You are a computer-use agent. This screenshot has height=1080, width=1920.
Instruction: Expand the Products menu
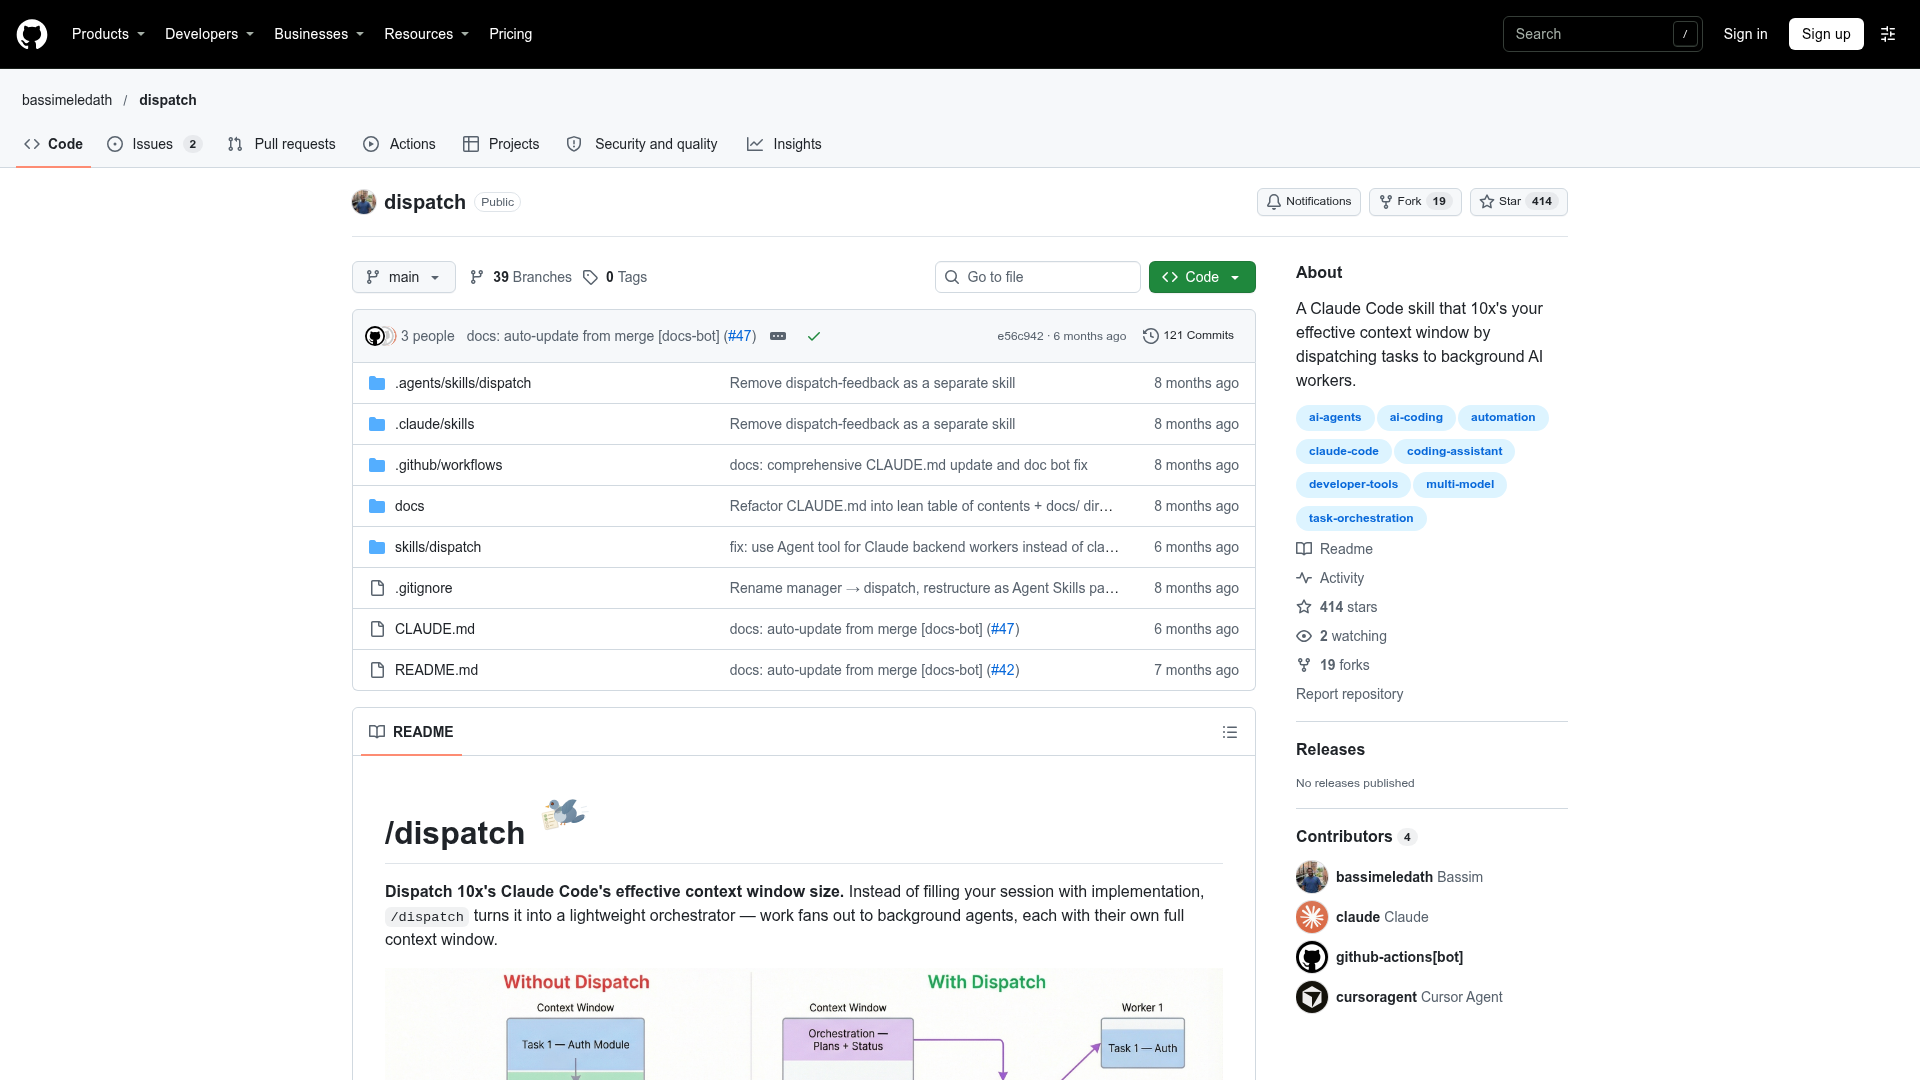pyautogui.click(x=108, y=34)
